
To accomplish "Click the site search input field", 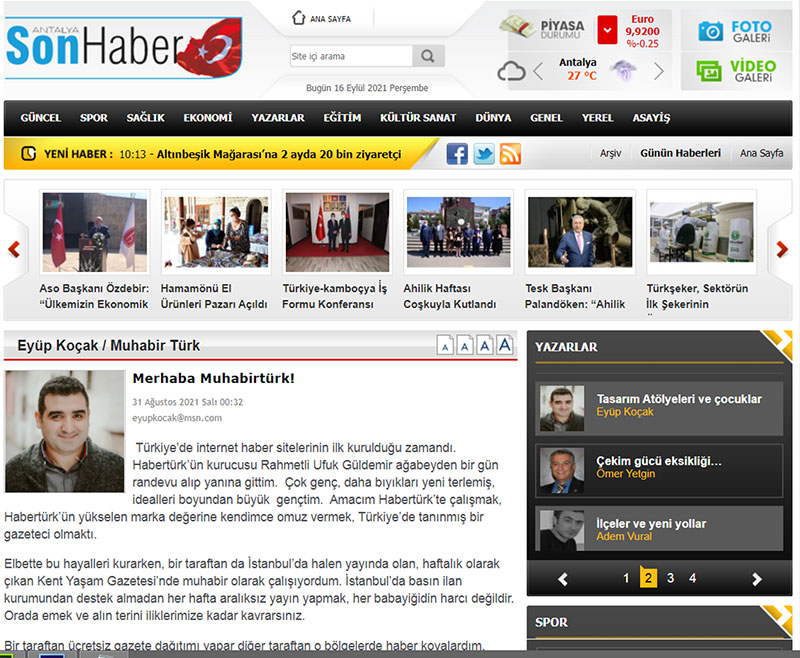I will click(351, 56).
